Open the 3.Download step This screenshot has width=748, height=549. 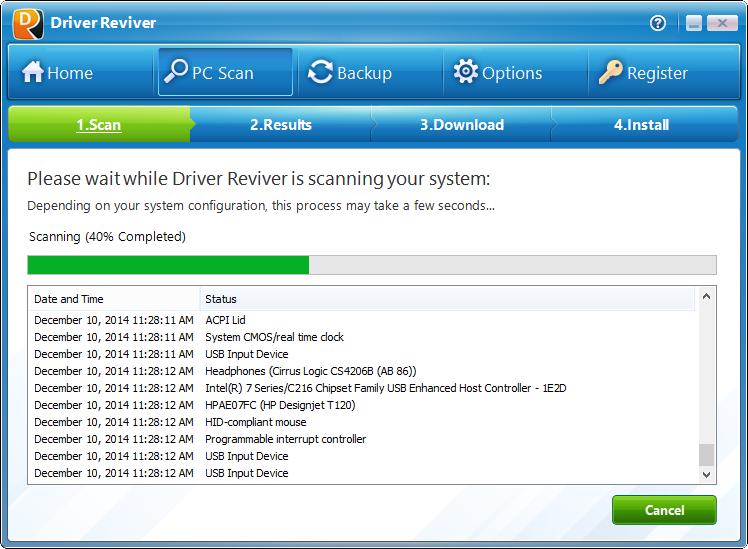pos(461,125)
